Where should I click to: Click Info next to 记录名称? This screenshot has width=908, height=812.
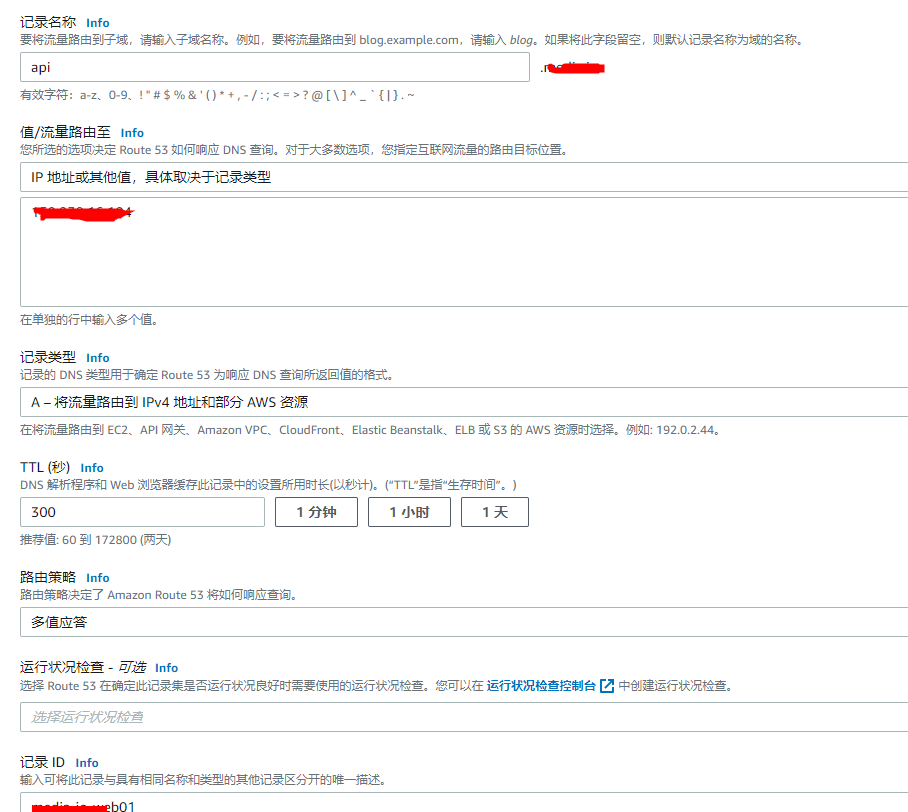[96, 22]
